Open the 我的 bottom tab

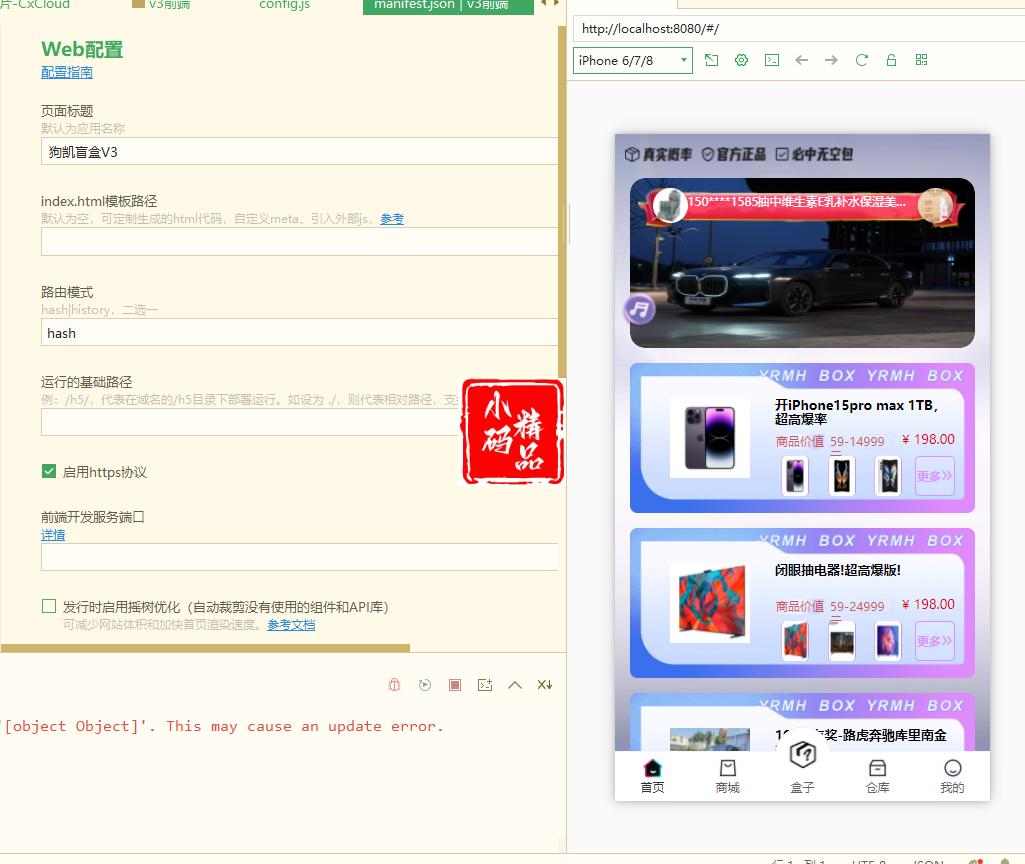pos(952,777)
